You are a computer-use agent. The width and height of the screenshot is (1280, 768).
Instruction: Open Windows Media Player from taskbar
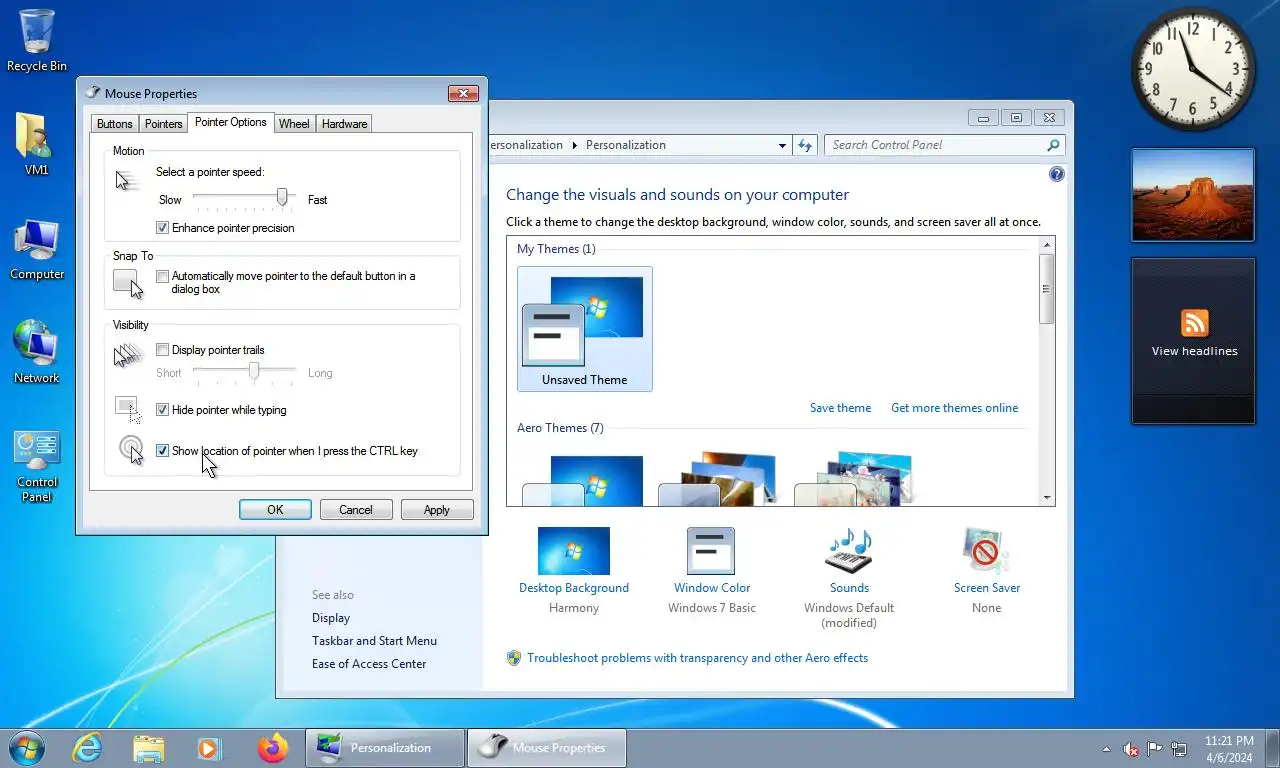click(209, 748)
